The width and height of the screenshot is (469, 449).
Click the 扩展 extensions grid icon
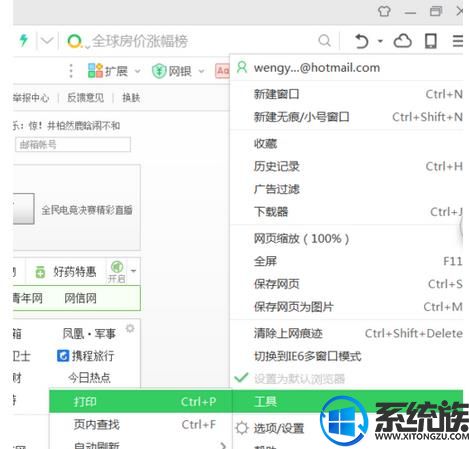(95, 71)
